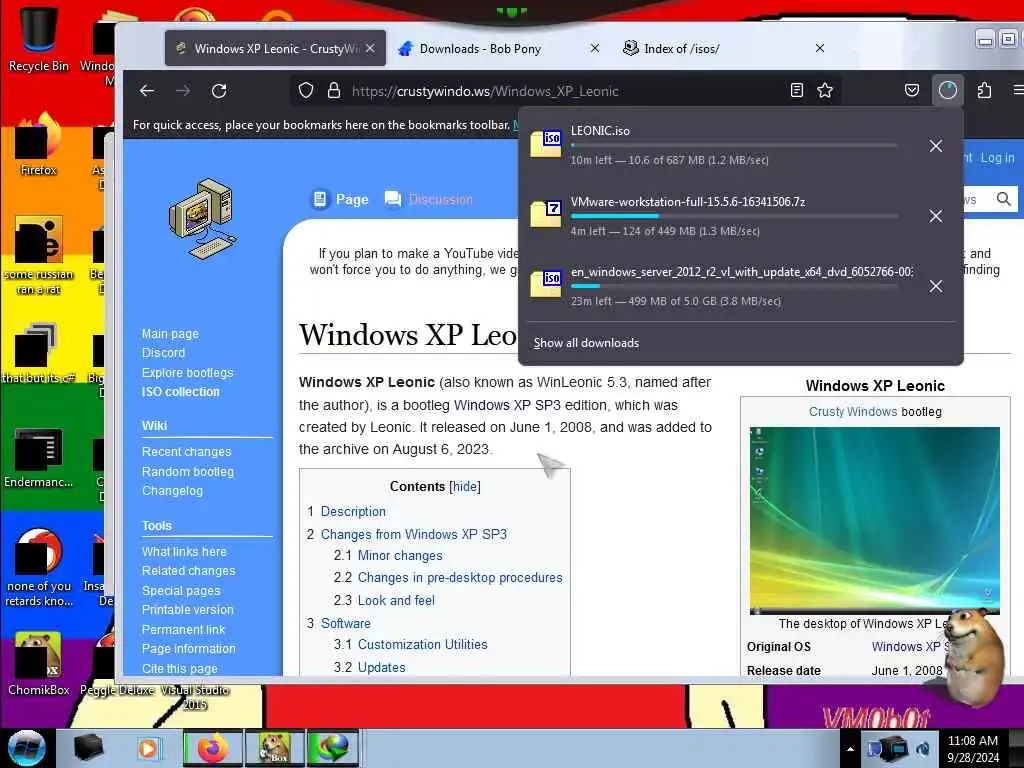
Task: Jump to Customization Utilities section
Action: pyautogui.click(x=423, y=645)
